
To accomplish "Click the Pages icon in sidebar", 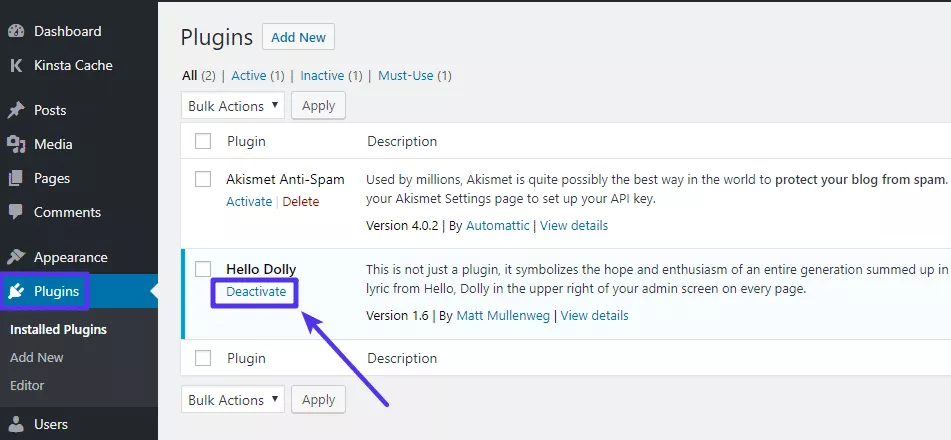I will point(16,178).
